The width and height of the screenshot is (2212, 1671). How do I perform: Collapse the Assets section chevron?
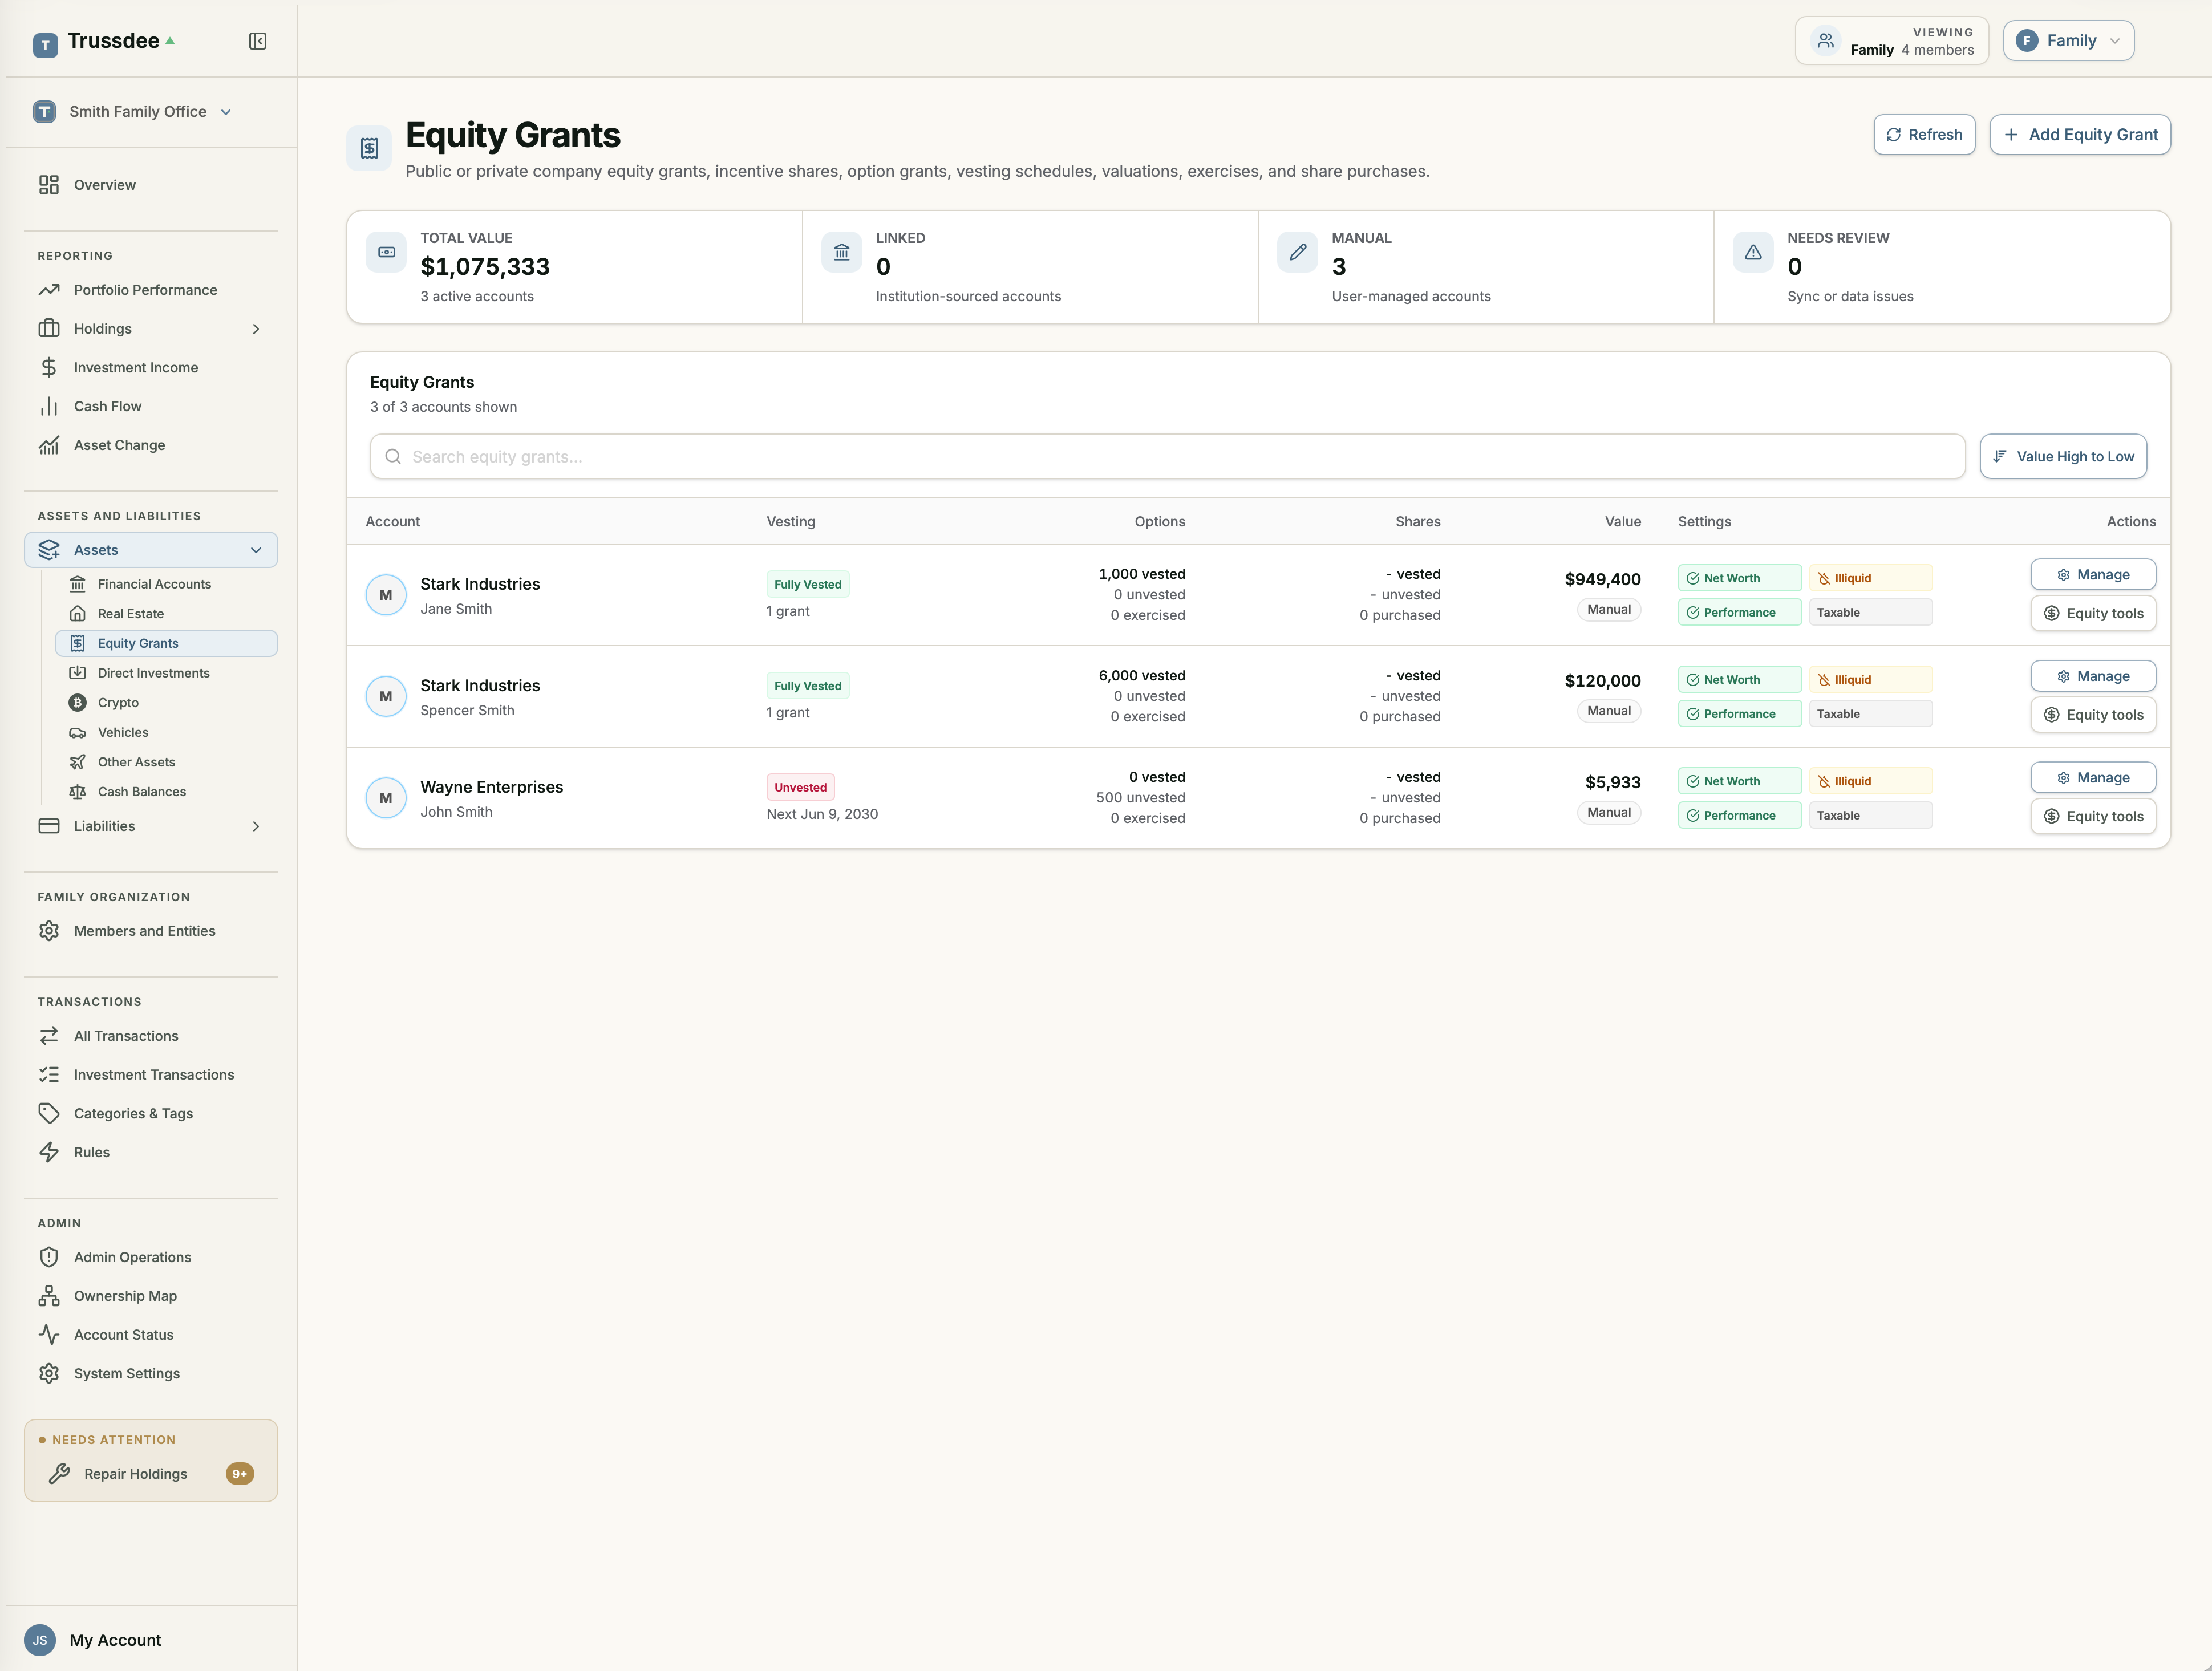click(x=256, y=550)
